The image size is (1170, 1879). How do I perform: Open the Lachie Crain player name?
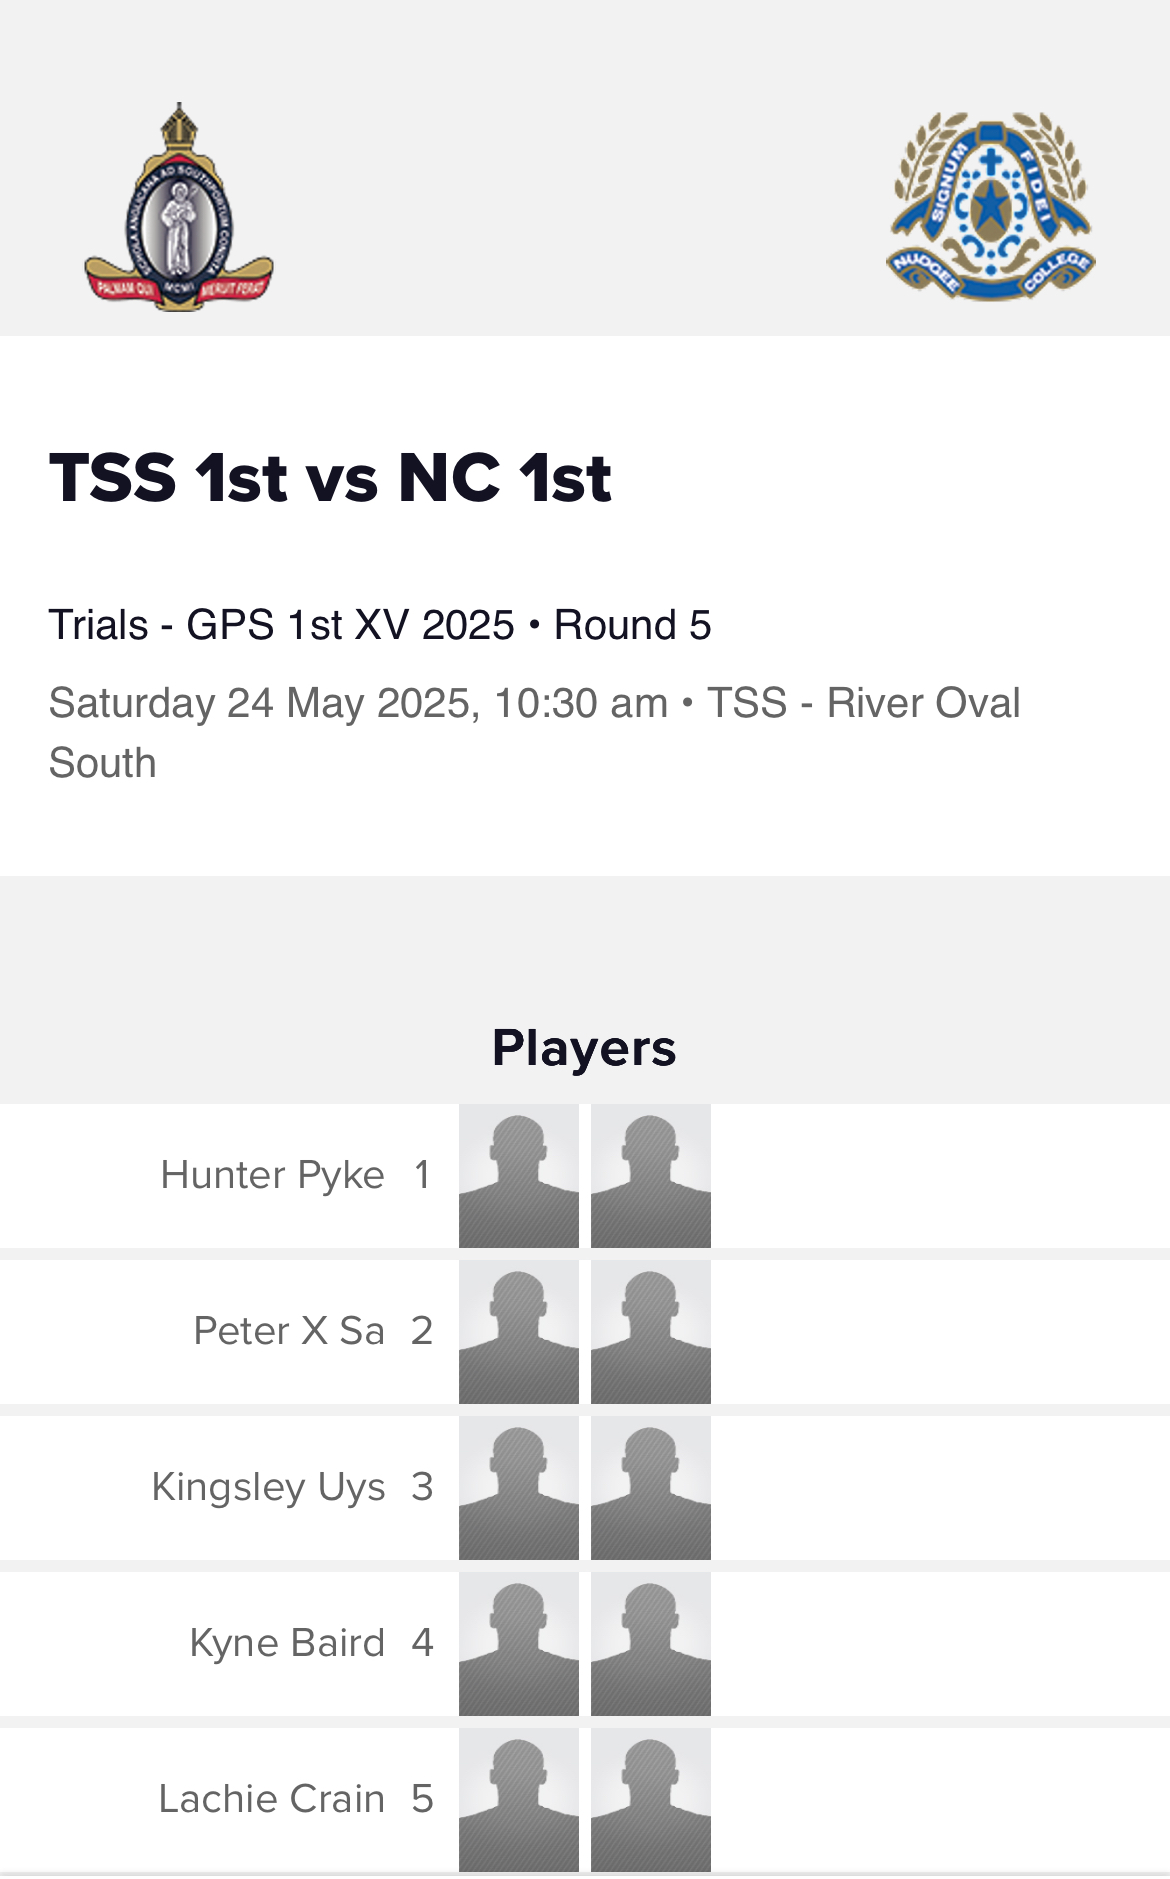[271, 1799]
